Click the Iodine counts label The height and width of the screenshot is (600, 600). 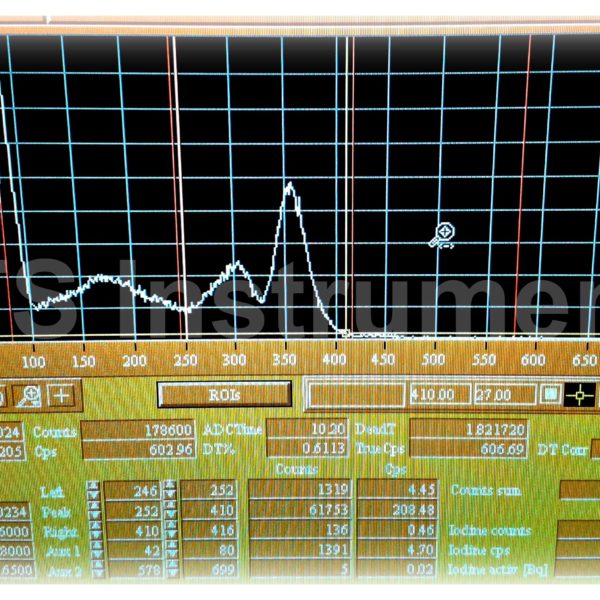click(x=490, y=530)
